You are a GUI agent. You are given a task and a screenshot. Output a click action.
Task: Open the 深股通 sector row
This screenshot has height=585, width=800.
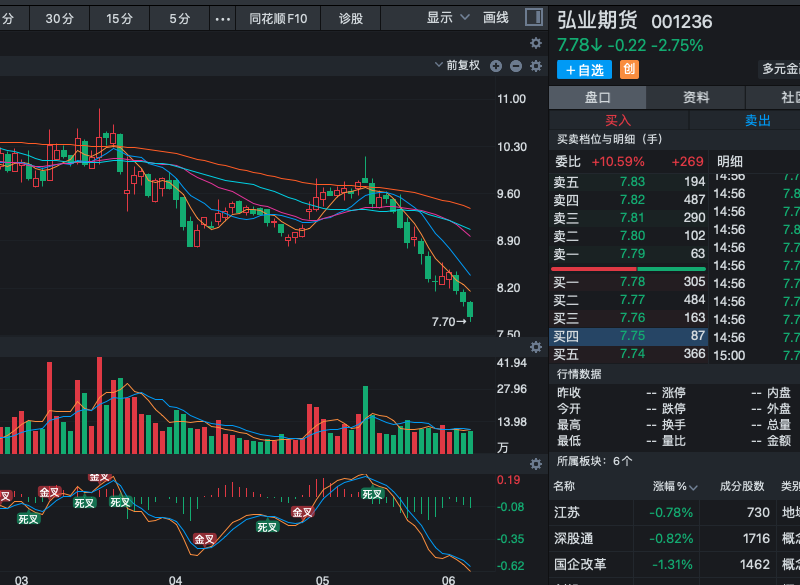(674, 539)
